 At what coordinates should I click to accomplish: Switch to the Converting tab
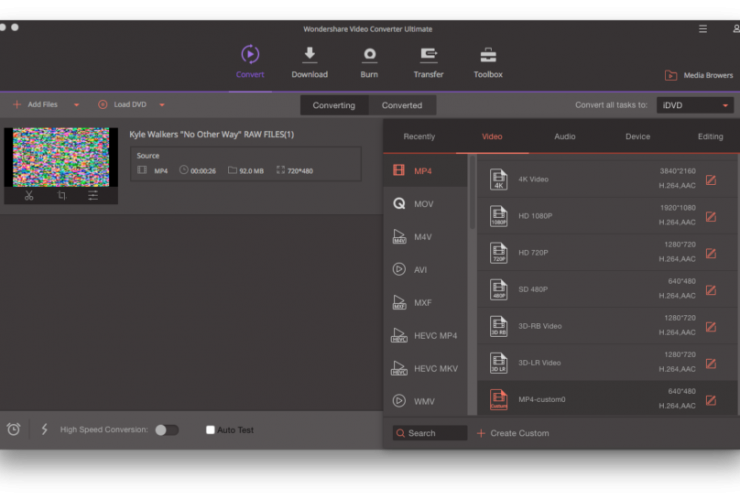[x=334, y=105]
